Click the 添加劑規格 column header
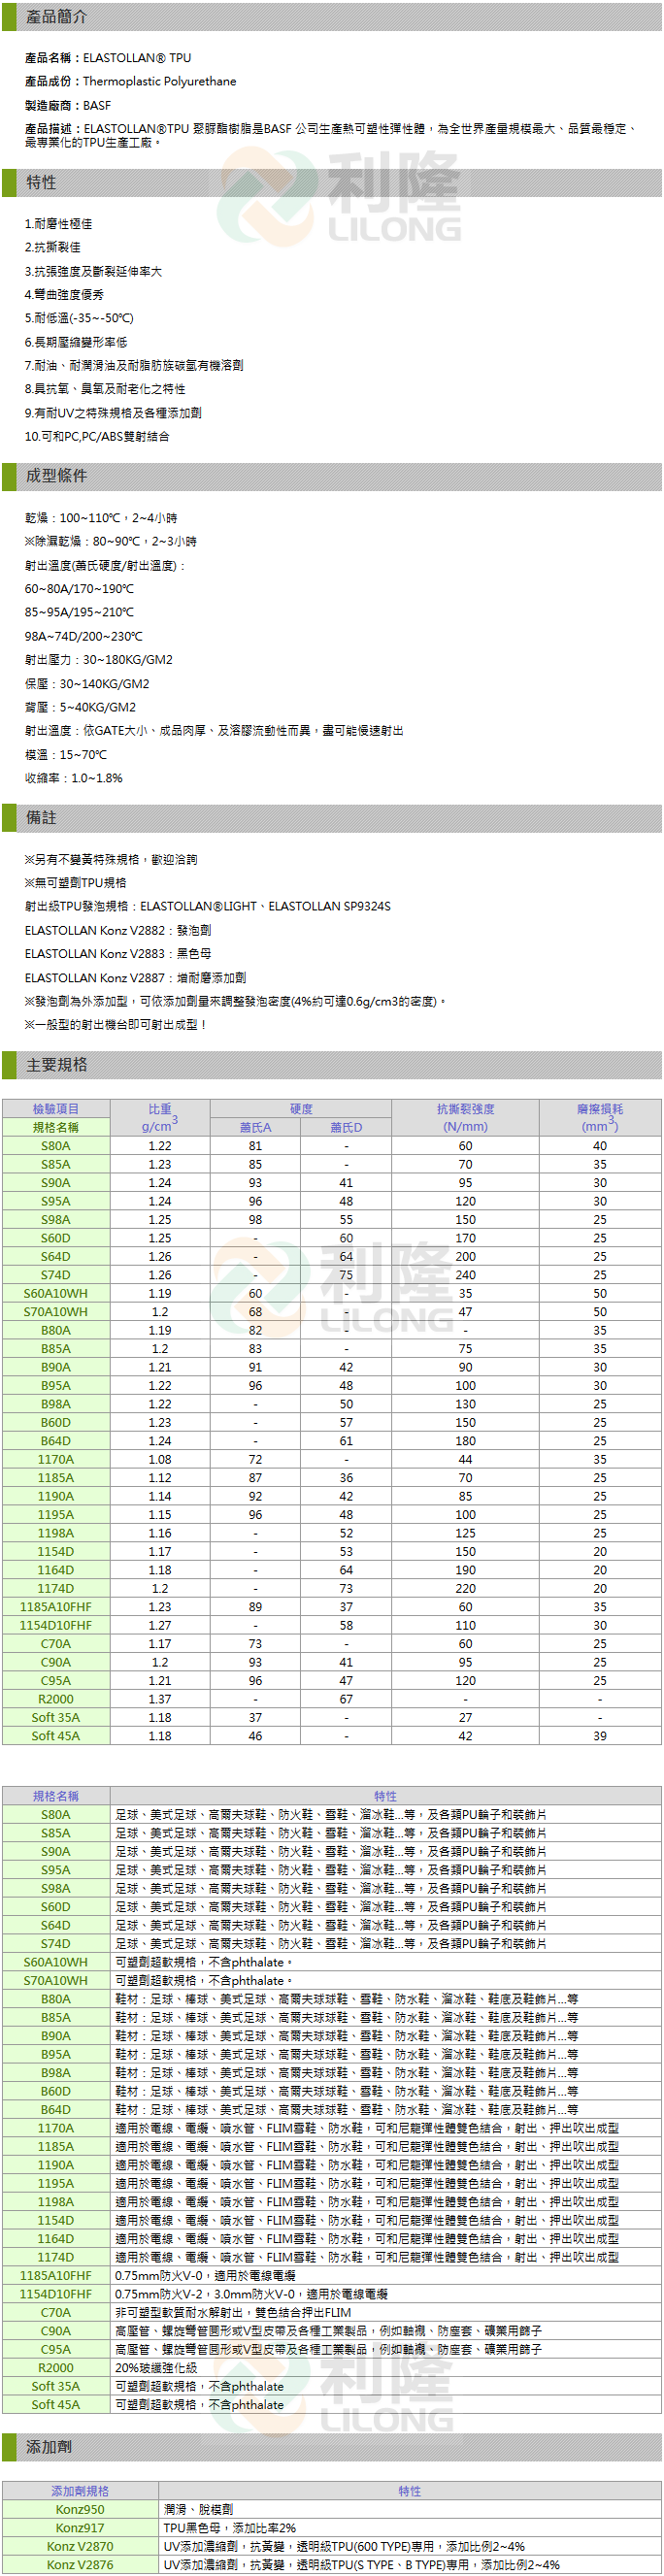This screenshot has width=664, height=2576. pyautogui.click(x=80, y=2490)
